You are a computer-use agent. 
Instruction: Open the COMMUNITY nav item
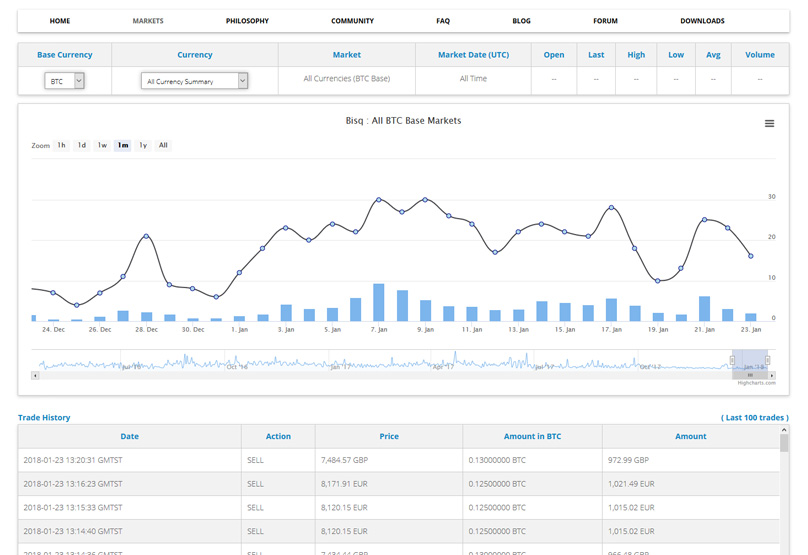pos(352,21)
